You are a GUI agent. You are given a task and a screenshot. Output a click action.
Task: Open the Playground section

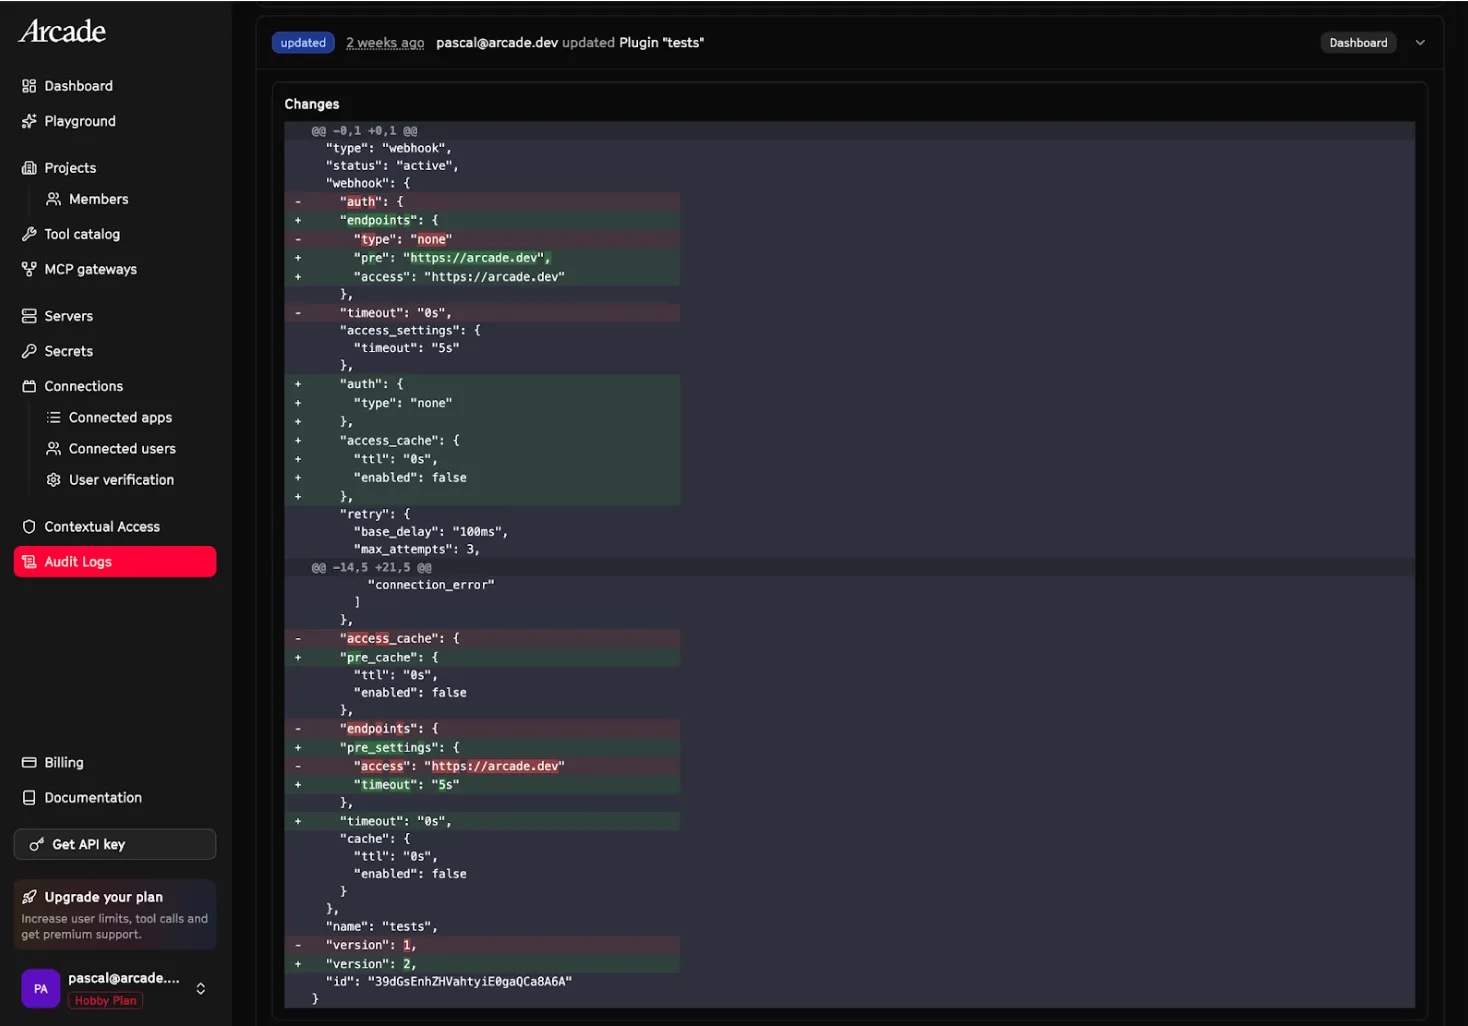point(79,120)
